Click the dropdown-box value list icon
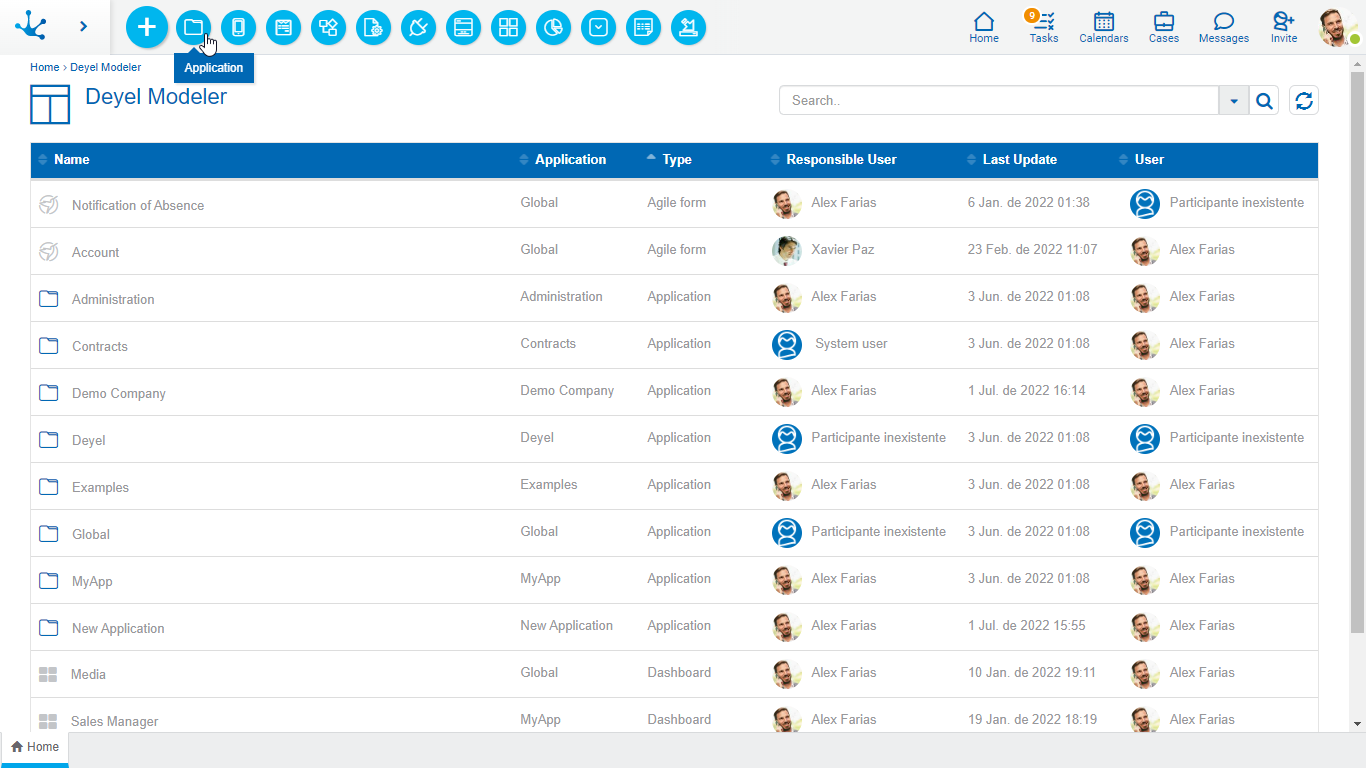1366x768 pixels. click(598, 27)
